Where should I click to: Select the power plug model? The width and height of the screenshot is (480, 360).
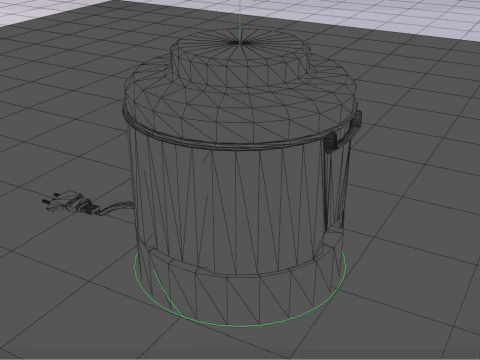tap(71, 203)
